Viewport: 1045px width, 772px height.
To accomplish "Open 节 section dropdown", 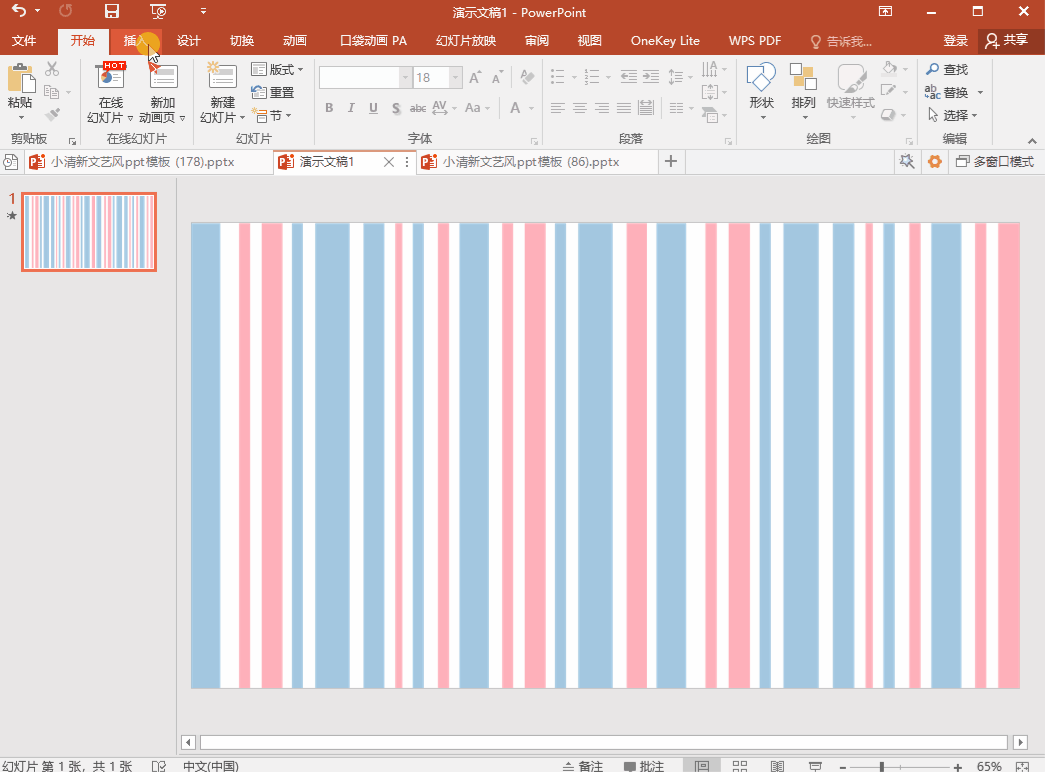I will point(272,115).
